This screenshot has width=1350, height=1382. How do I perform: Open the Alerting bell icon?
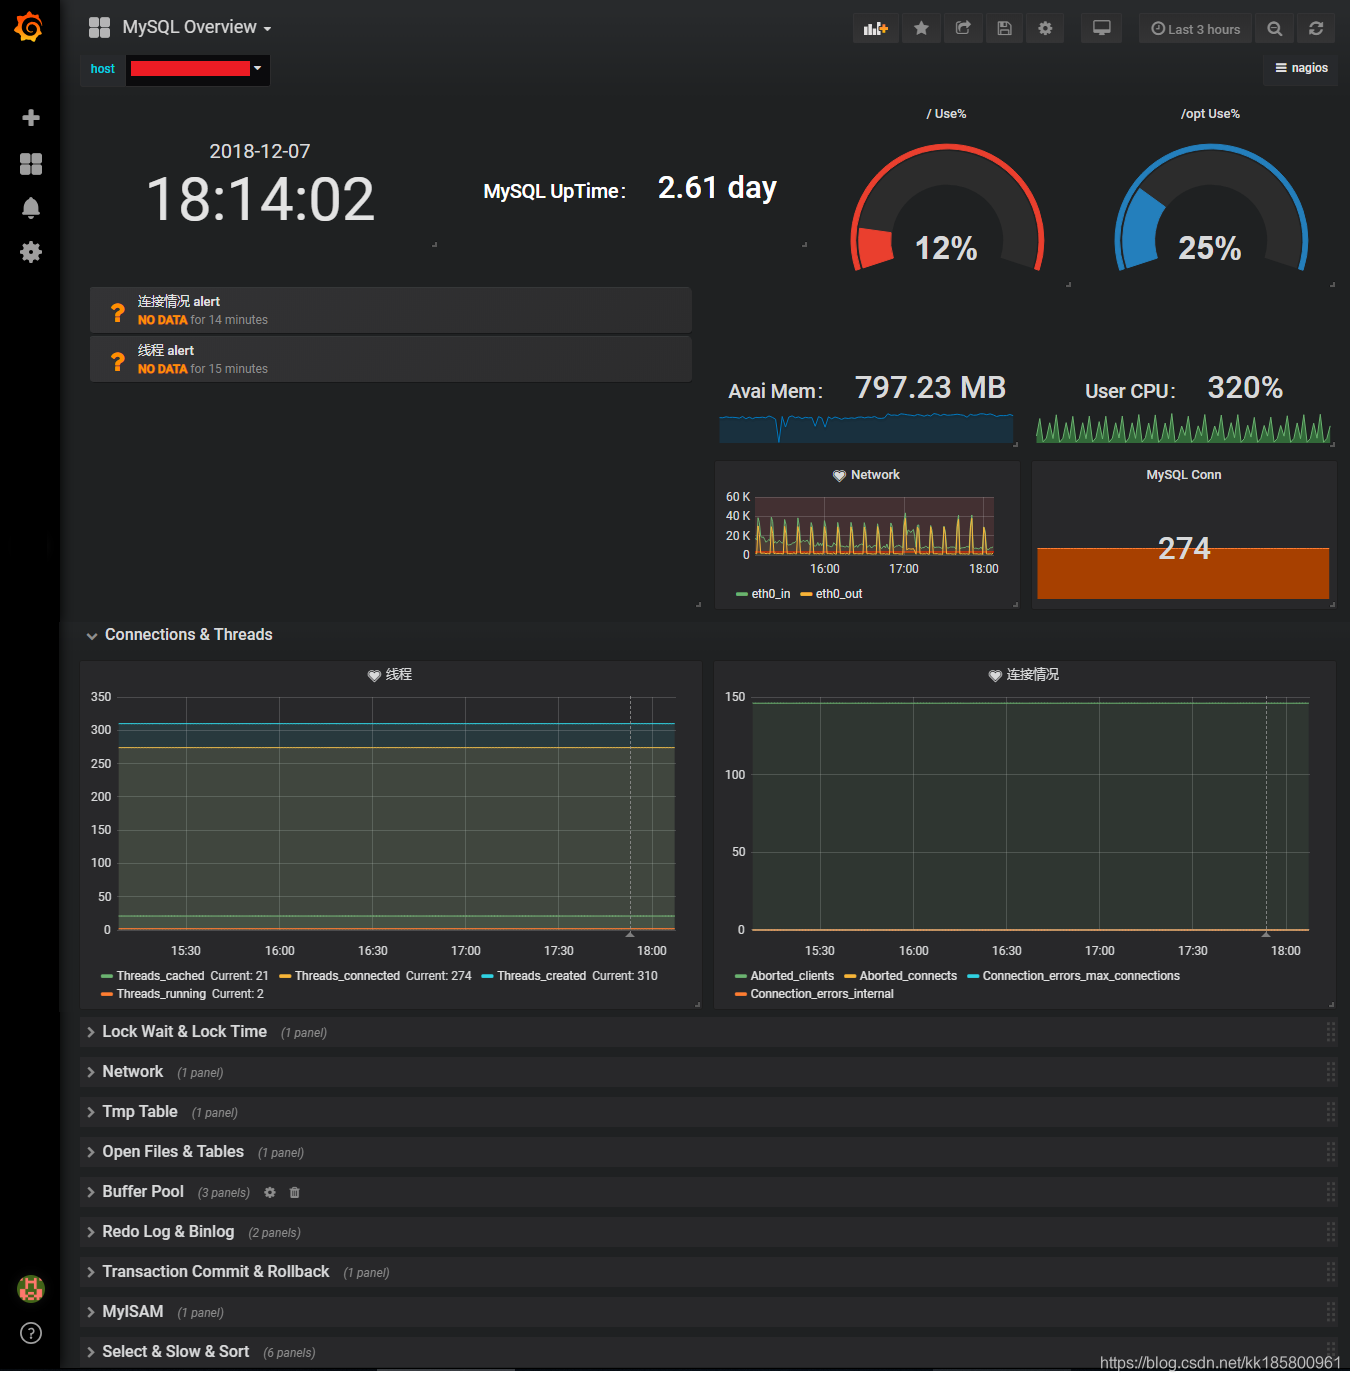31,208
